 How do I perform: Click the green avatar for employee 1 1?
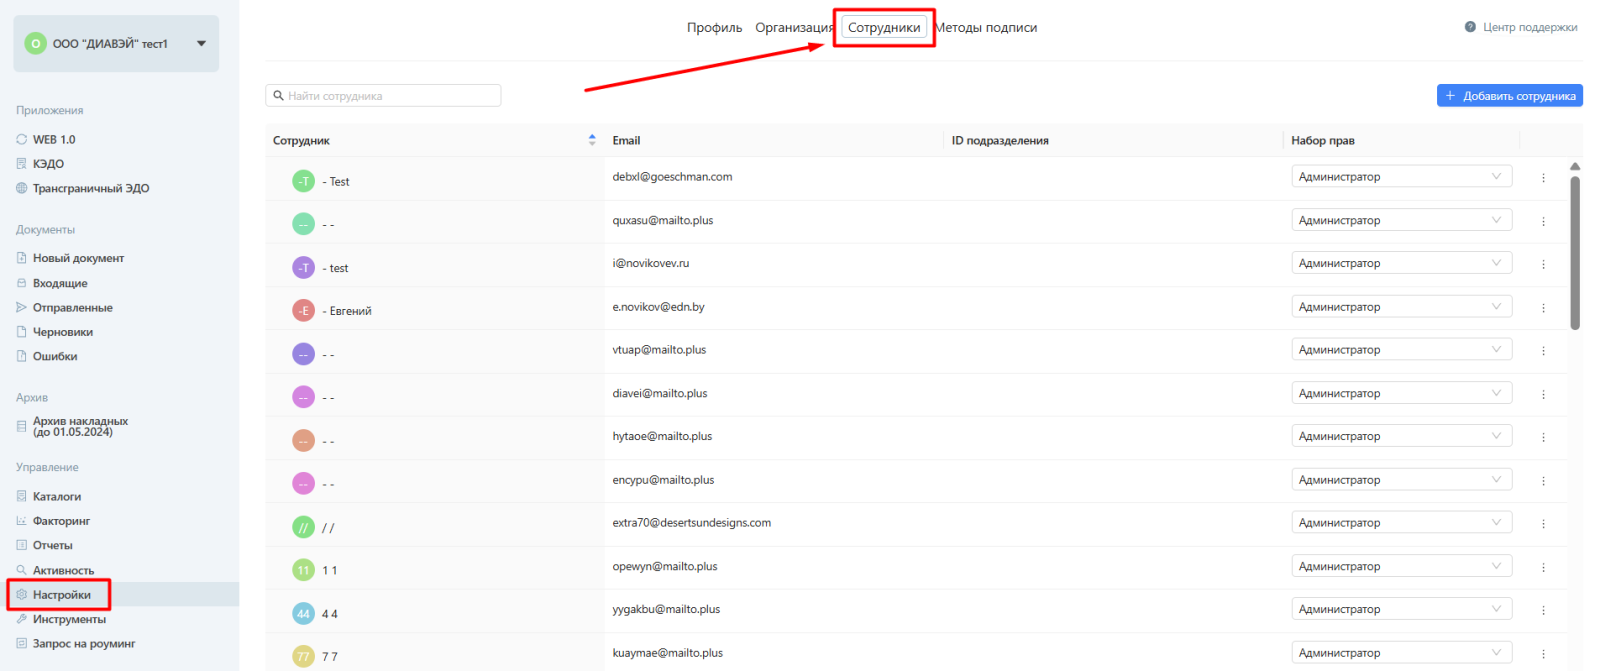tap(303, 570)
